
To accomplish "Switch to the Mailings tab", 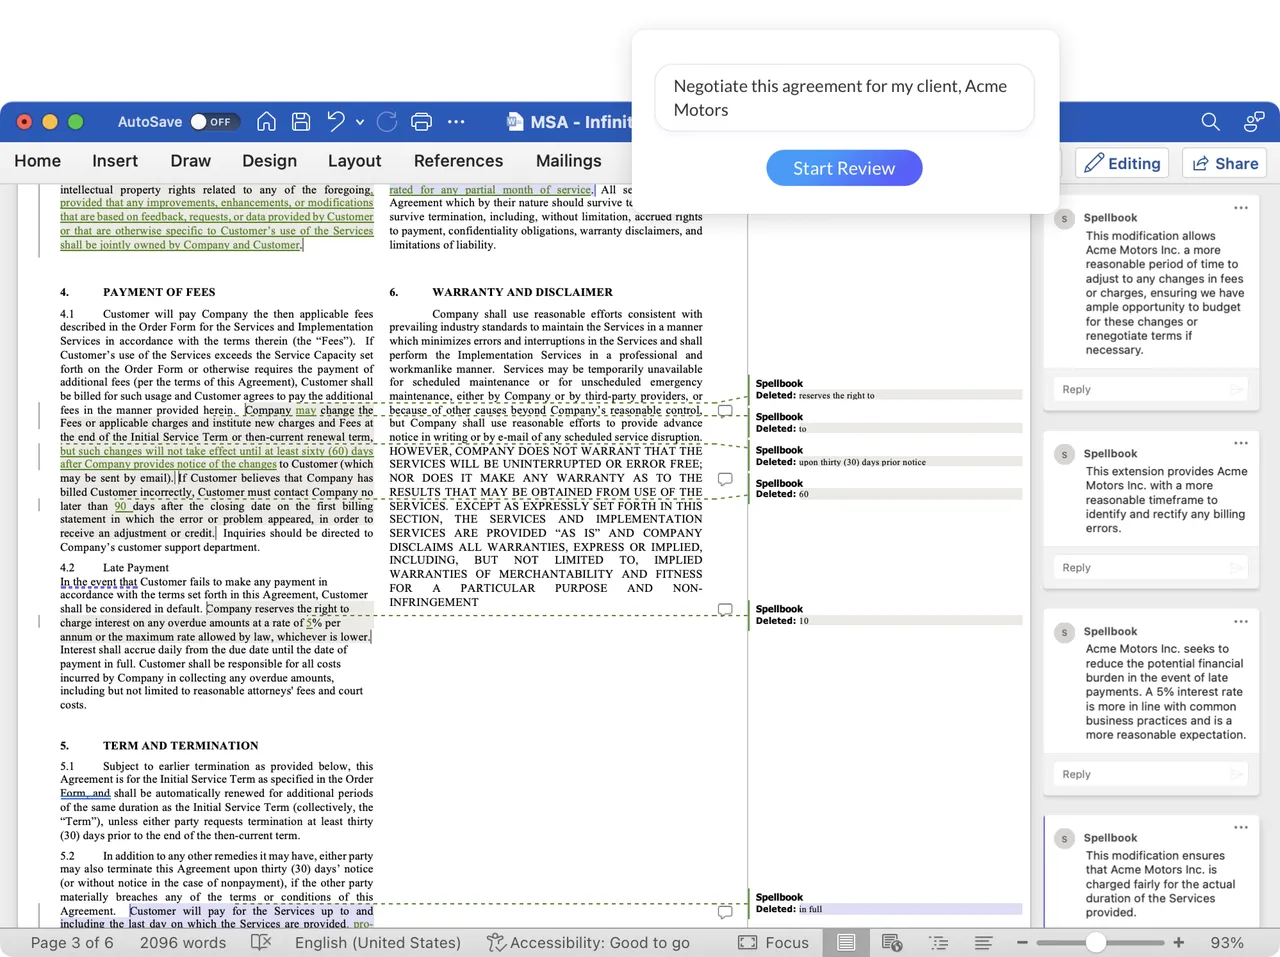I will click(x=569, y=161).
